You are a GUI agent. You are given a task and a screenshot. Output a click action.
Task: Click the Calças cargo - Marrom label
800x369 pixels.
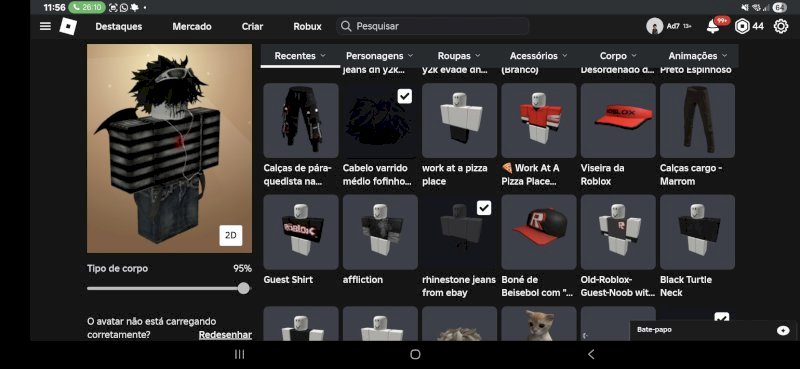691,175
